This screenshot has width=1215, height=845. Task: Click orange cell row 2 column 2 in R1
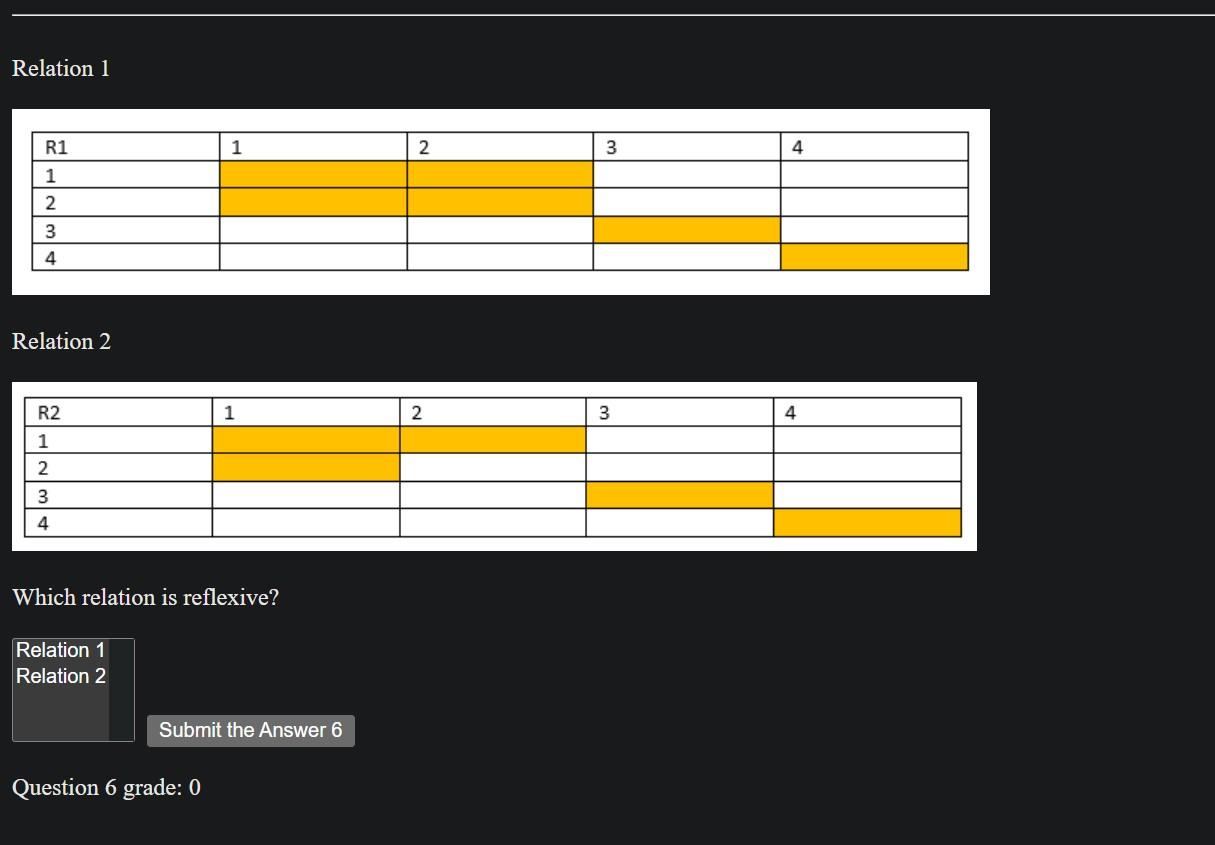point(499,203)
